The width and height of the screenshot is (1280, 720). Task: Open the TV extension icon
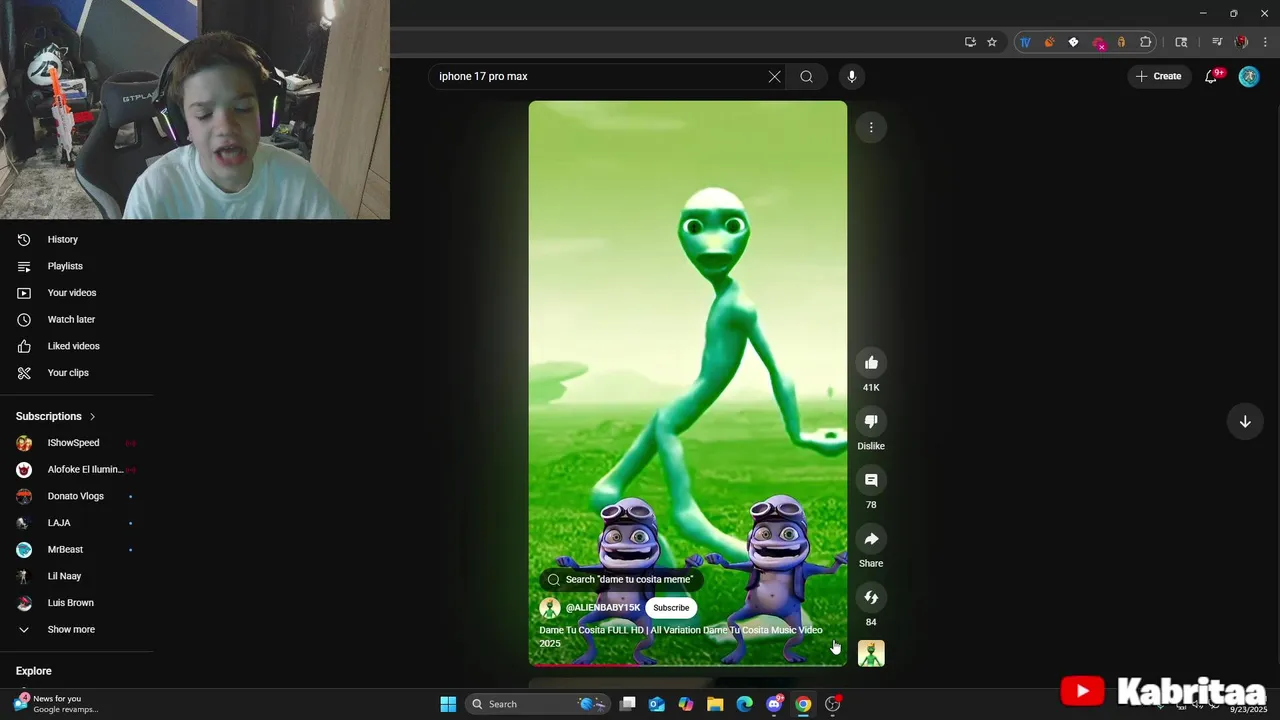1025,42
